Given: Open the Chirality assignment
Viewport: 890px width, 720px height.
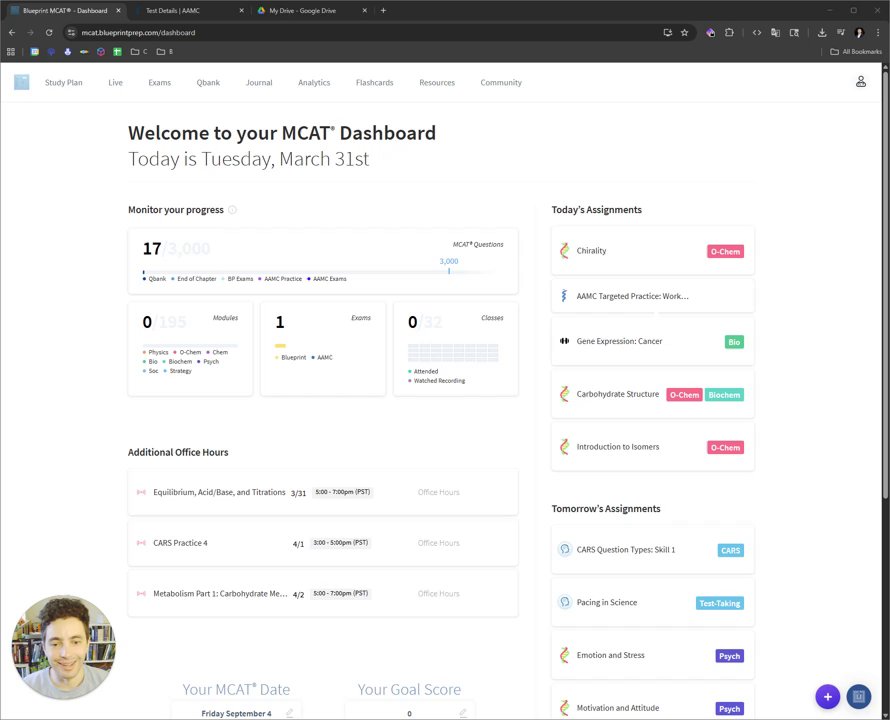Looking at the screenshot, I should (653, 250).
